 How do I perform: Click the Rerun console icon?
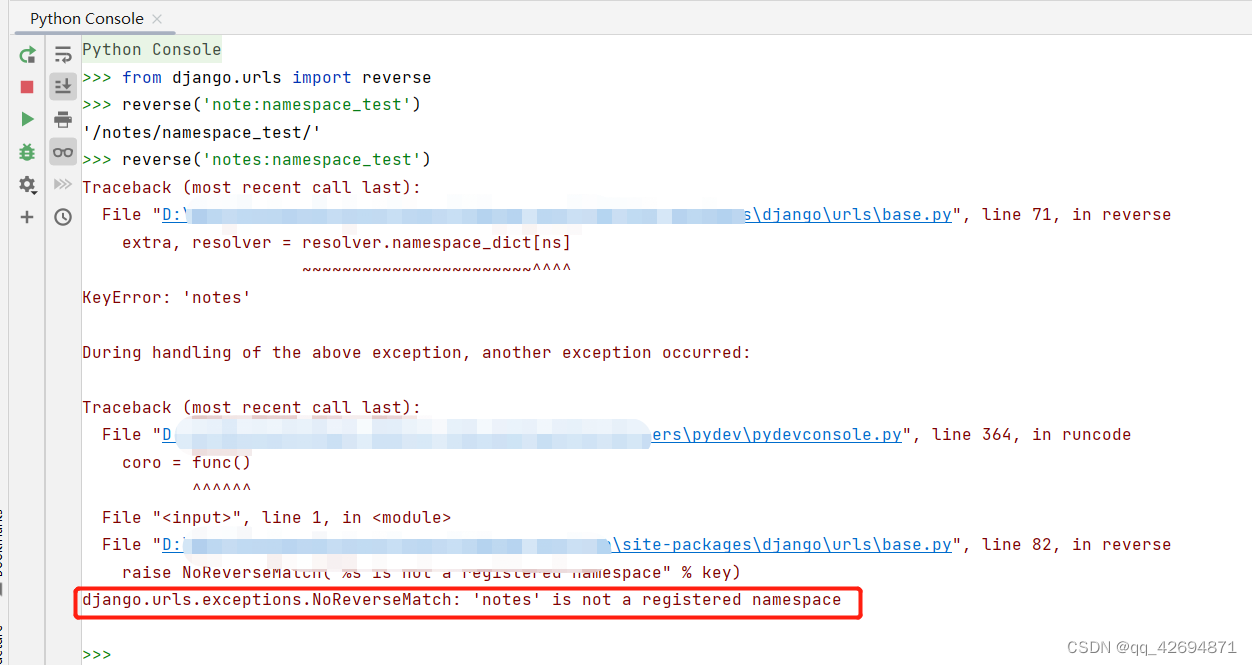[x=27, y=54]
